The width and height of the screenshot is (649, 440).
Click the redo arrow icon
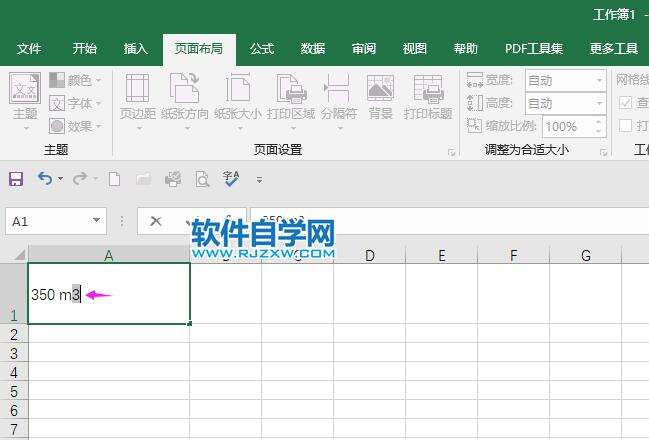80,179
